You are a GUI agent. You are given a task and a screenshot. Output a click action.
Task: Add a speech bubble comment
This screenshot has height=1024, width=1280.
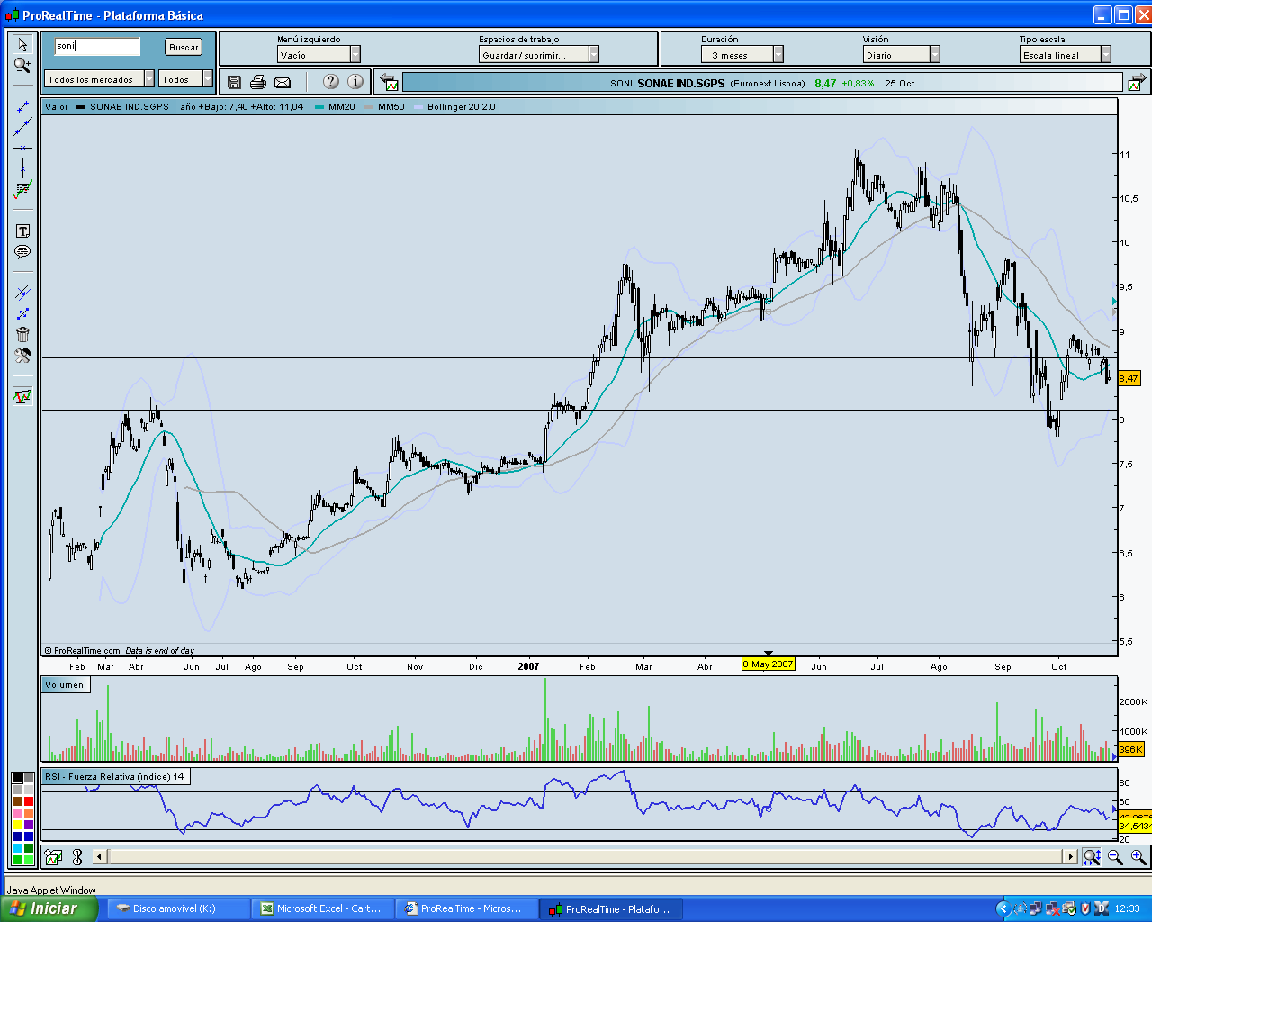coord(22,252)
